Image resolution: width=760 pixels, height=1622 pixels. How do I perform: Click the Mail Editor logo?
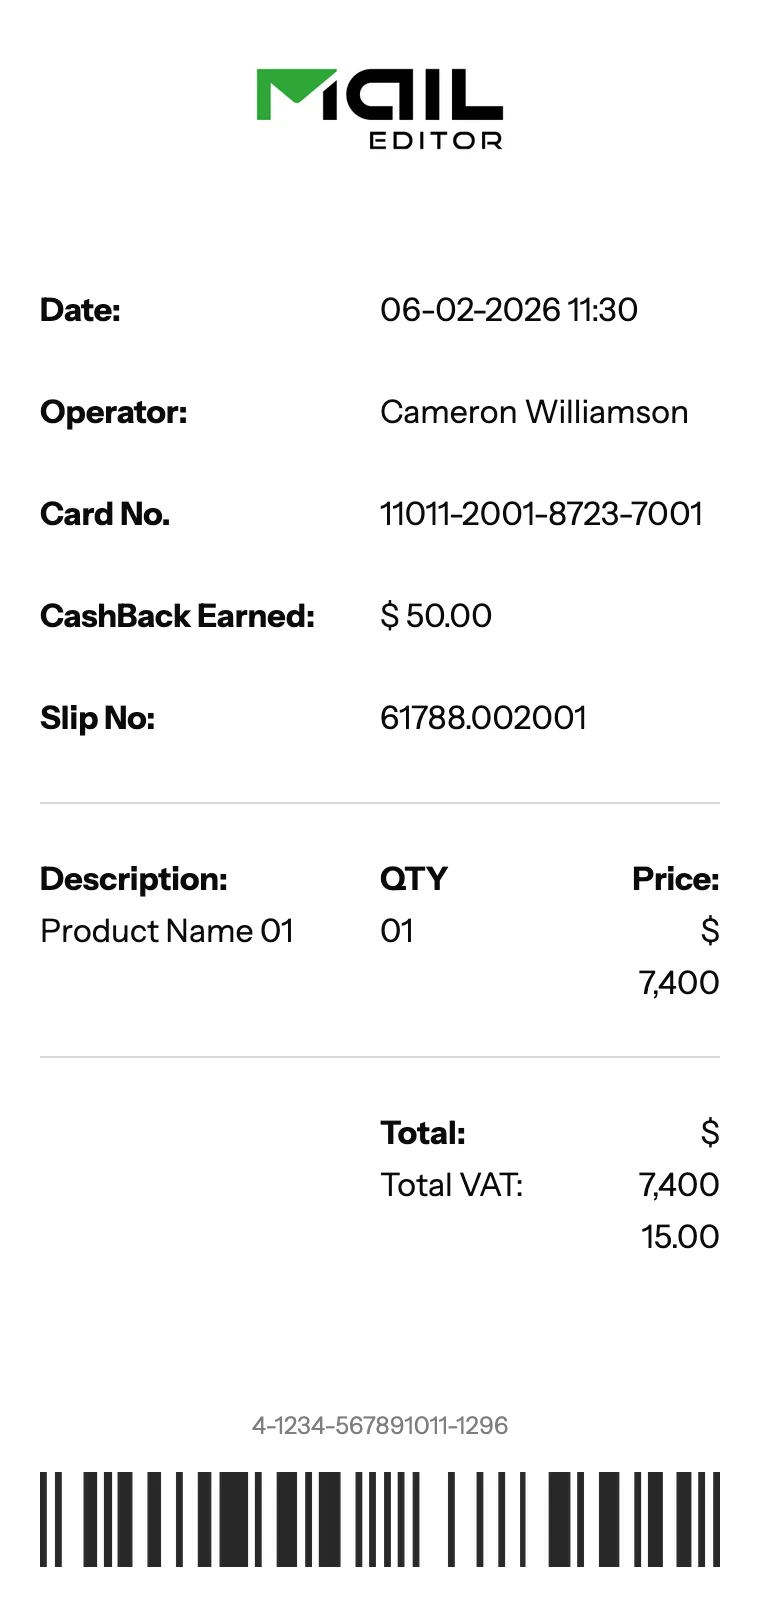click(x=380, y=108)
